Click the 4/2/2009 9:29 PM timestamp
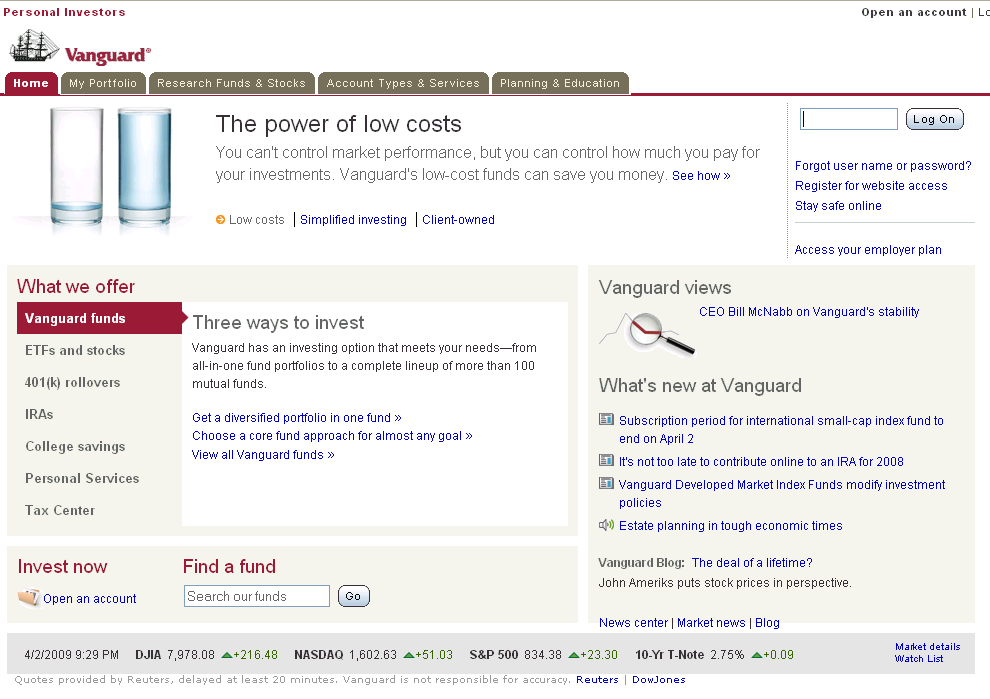The height and width of the screenshot is (699, 990). coord(71,655)
